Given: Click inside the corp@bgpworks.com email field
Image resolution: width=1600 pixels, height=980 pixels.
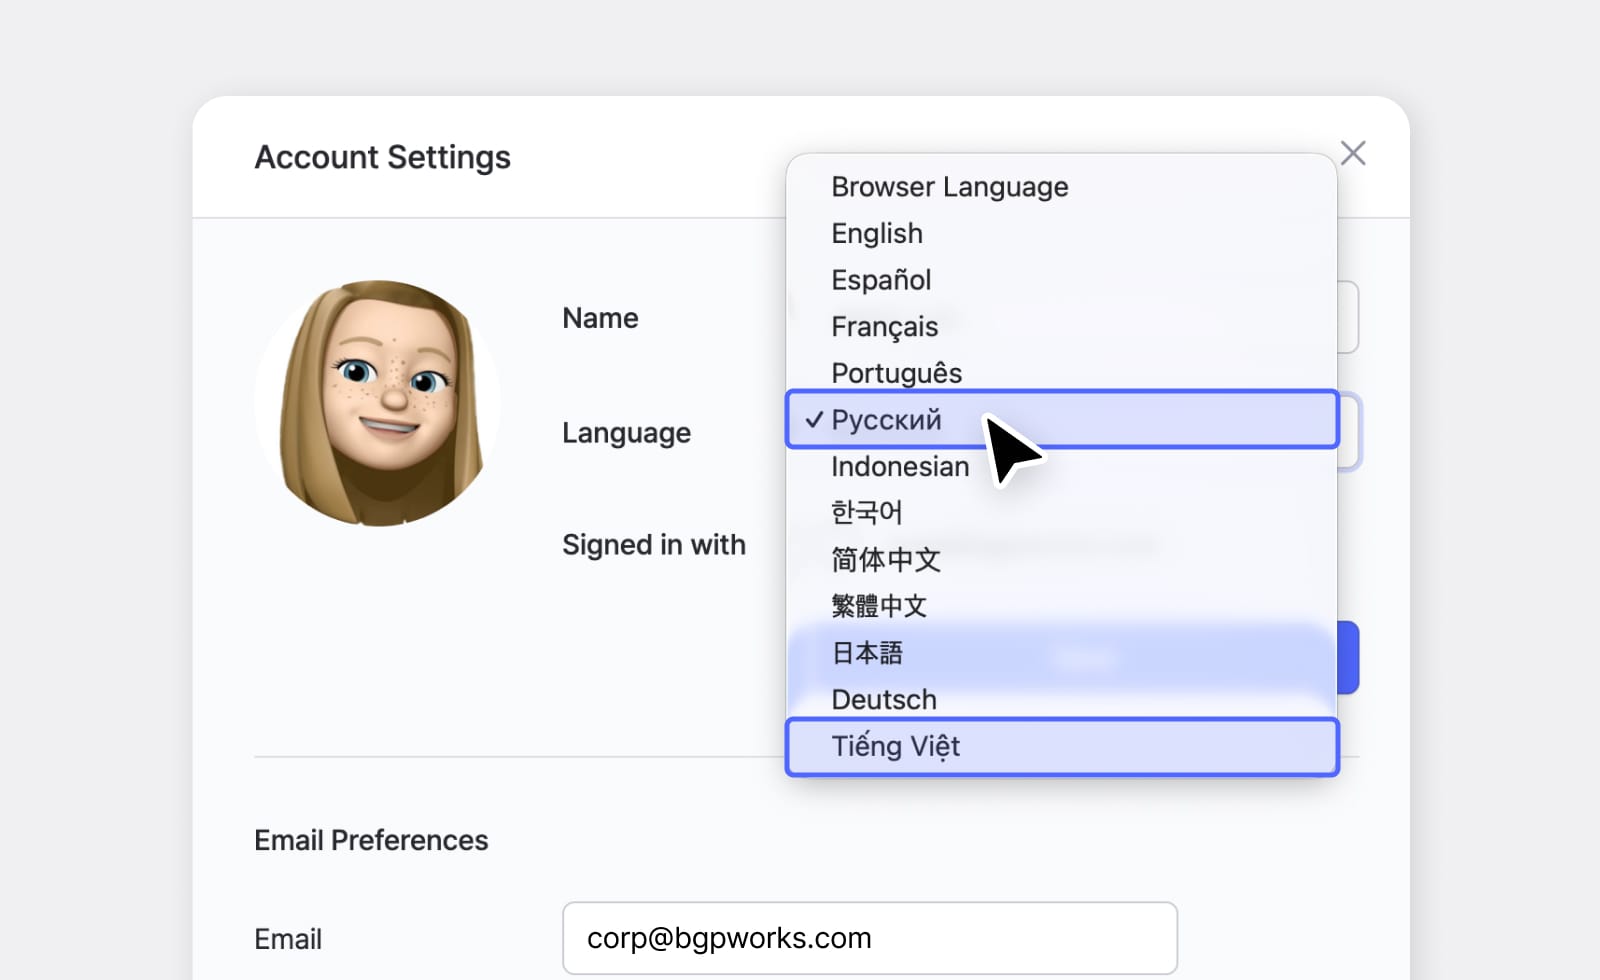Looking at the screenshot, I should [870, 937].
